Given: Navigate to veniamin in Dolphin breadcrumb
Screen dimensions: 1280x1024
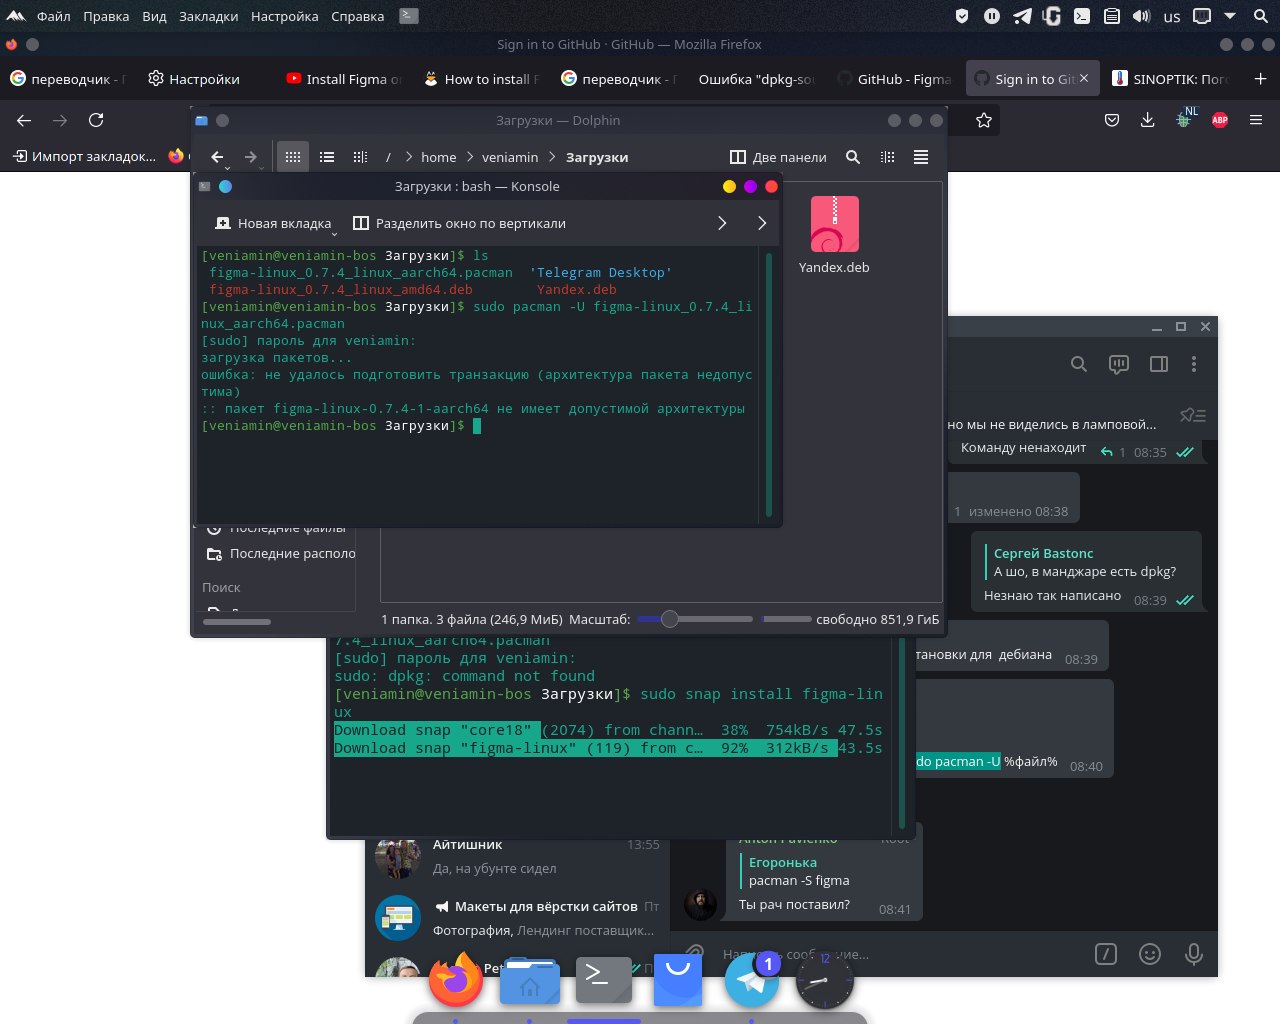Looking at the screenshot, I should [510, 157].
